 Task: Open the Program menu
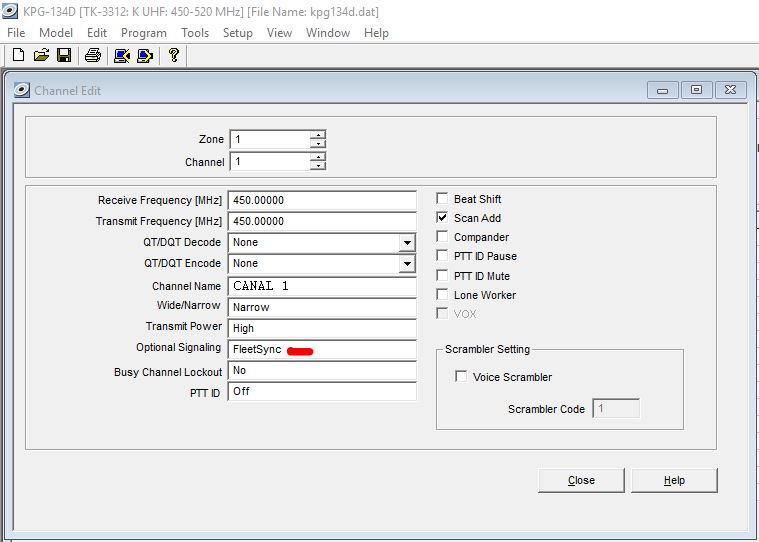click(144, 33)
